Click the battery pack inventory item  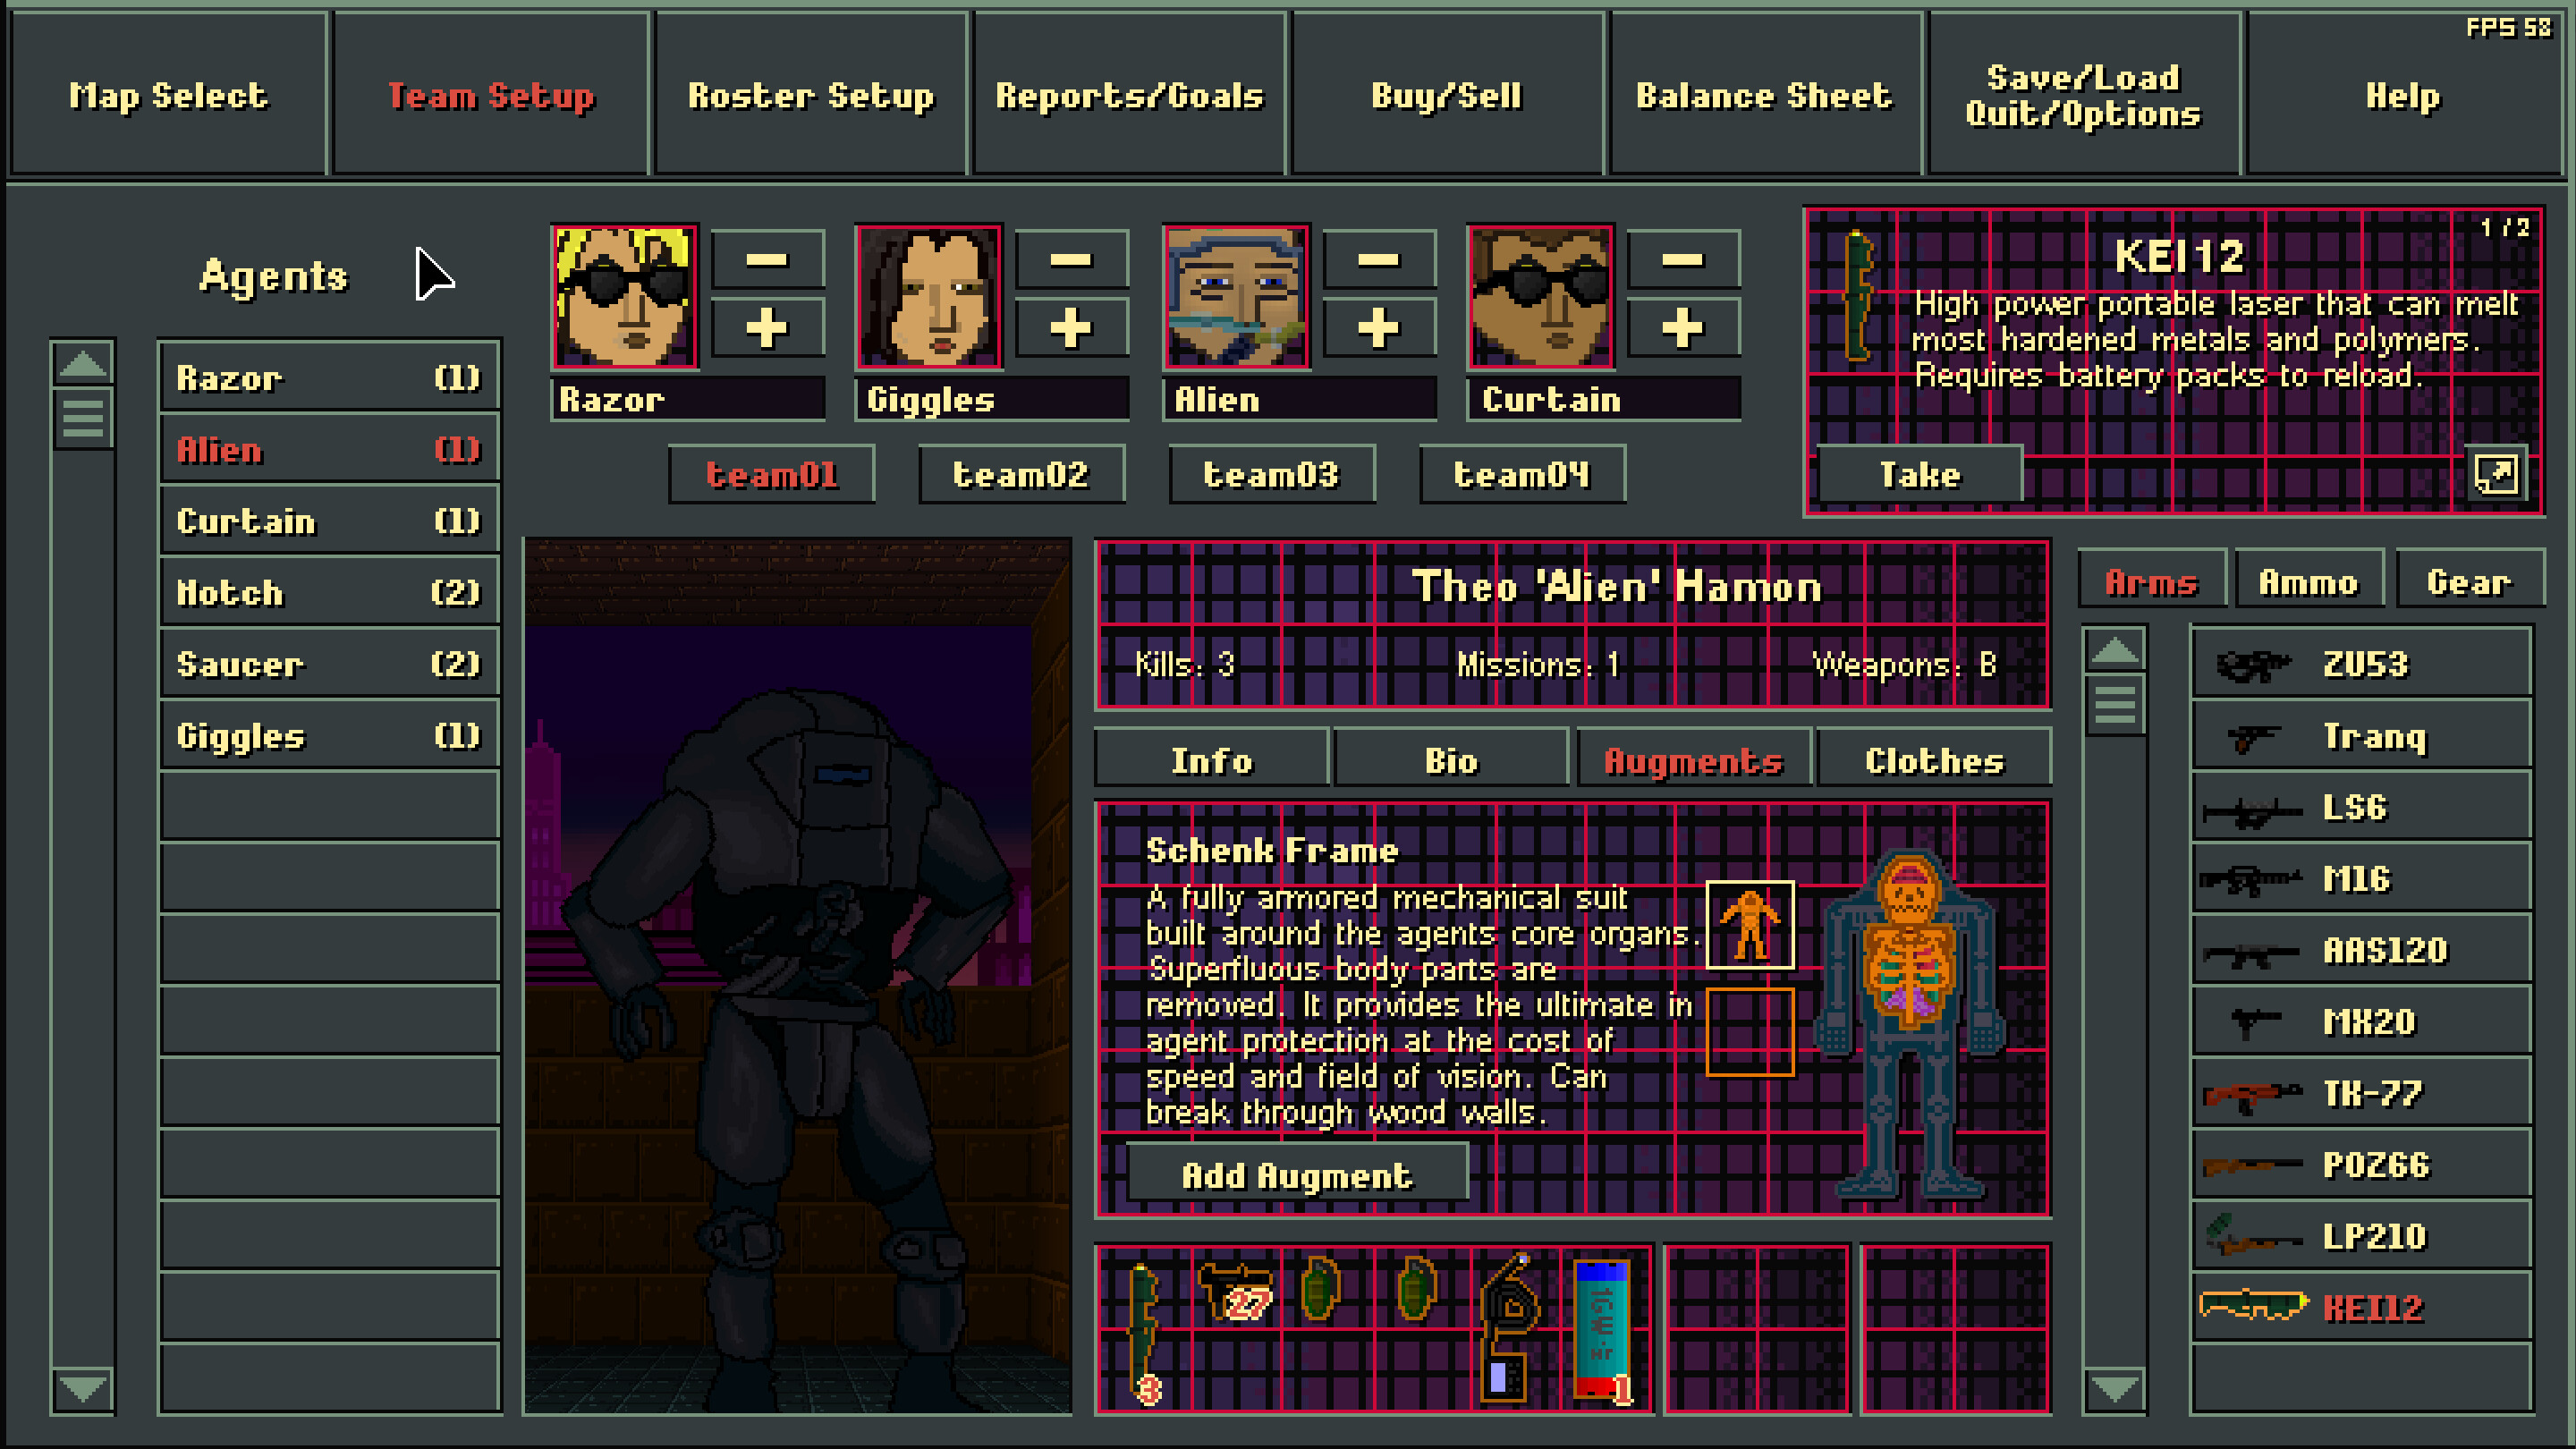pyautogui.click(x=1602, y=1330)
